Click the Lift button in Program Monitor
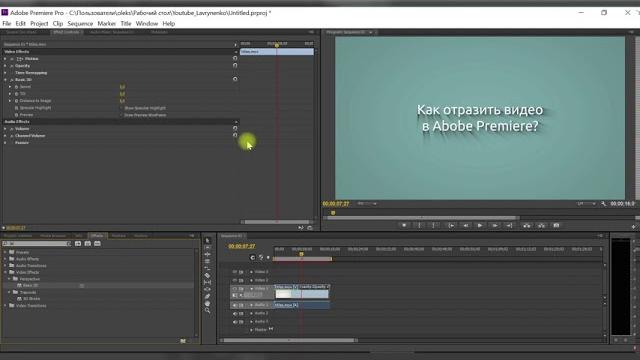 (x=527, y=225)
